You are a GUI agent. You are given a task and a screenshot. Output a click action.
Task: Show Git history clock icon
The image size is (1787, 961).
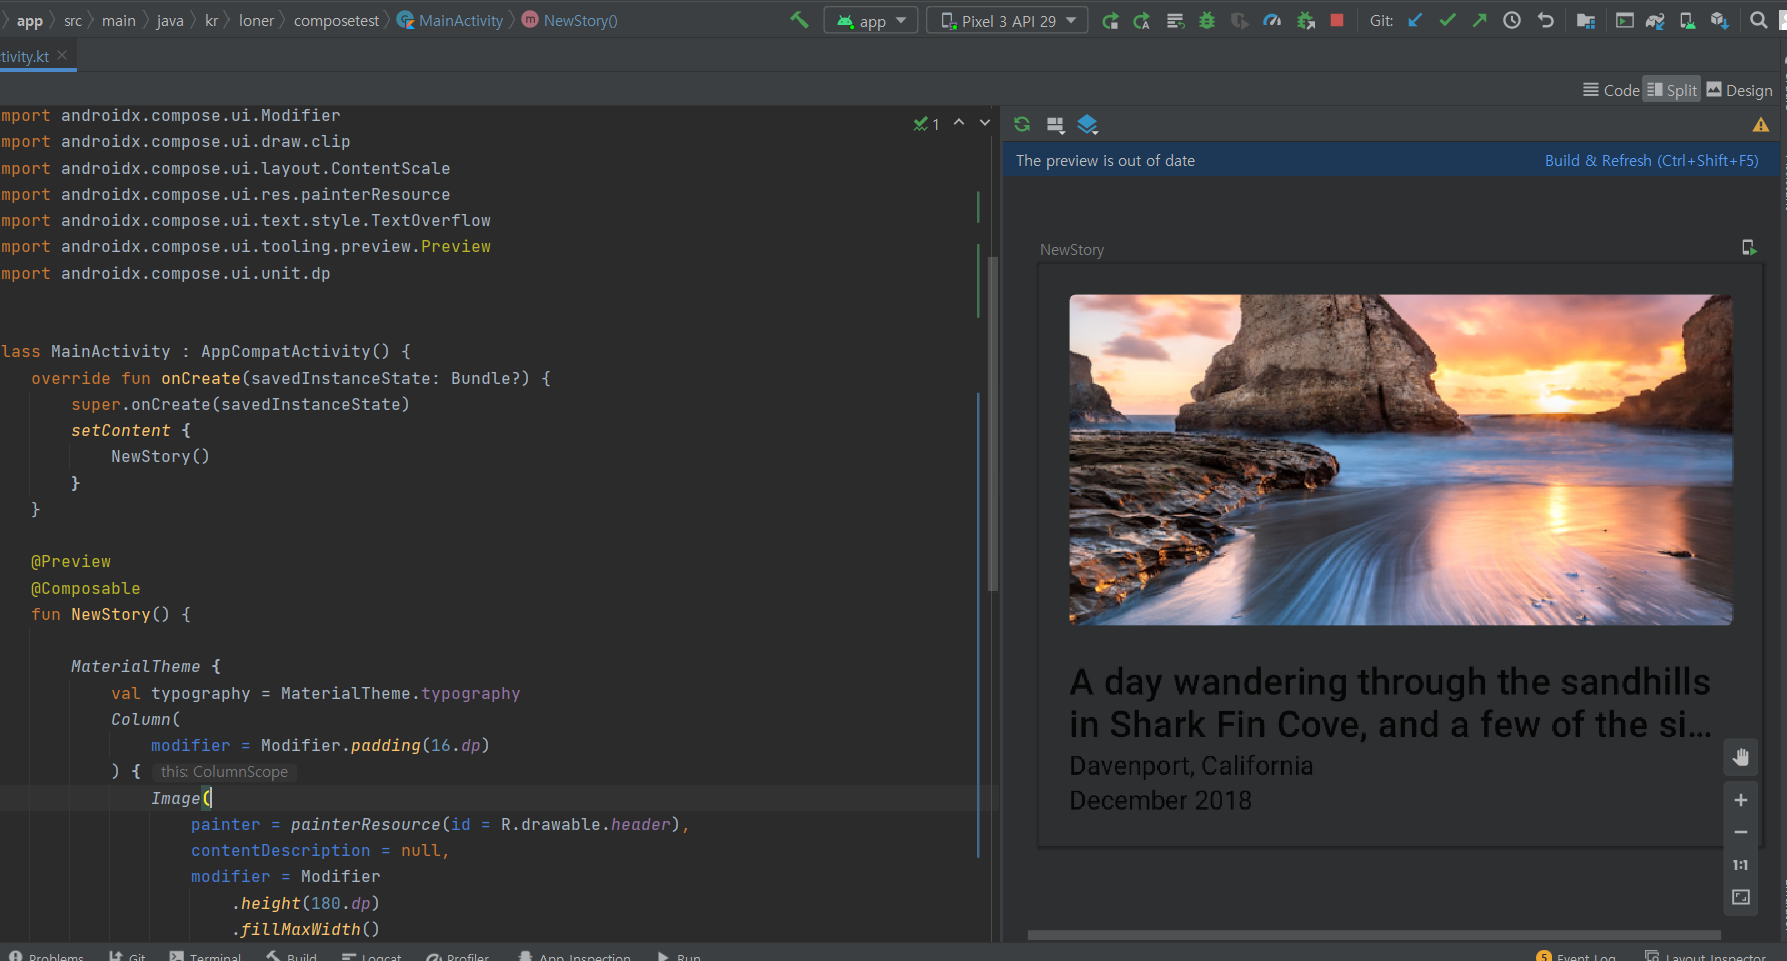click(1512, 20)
